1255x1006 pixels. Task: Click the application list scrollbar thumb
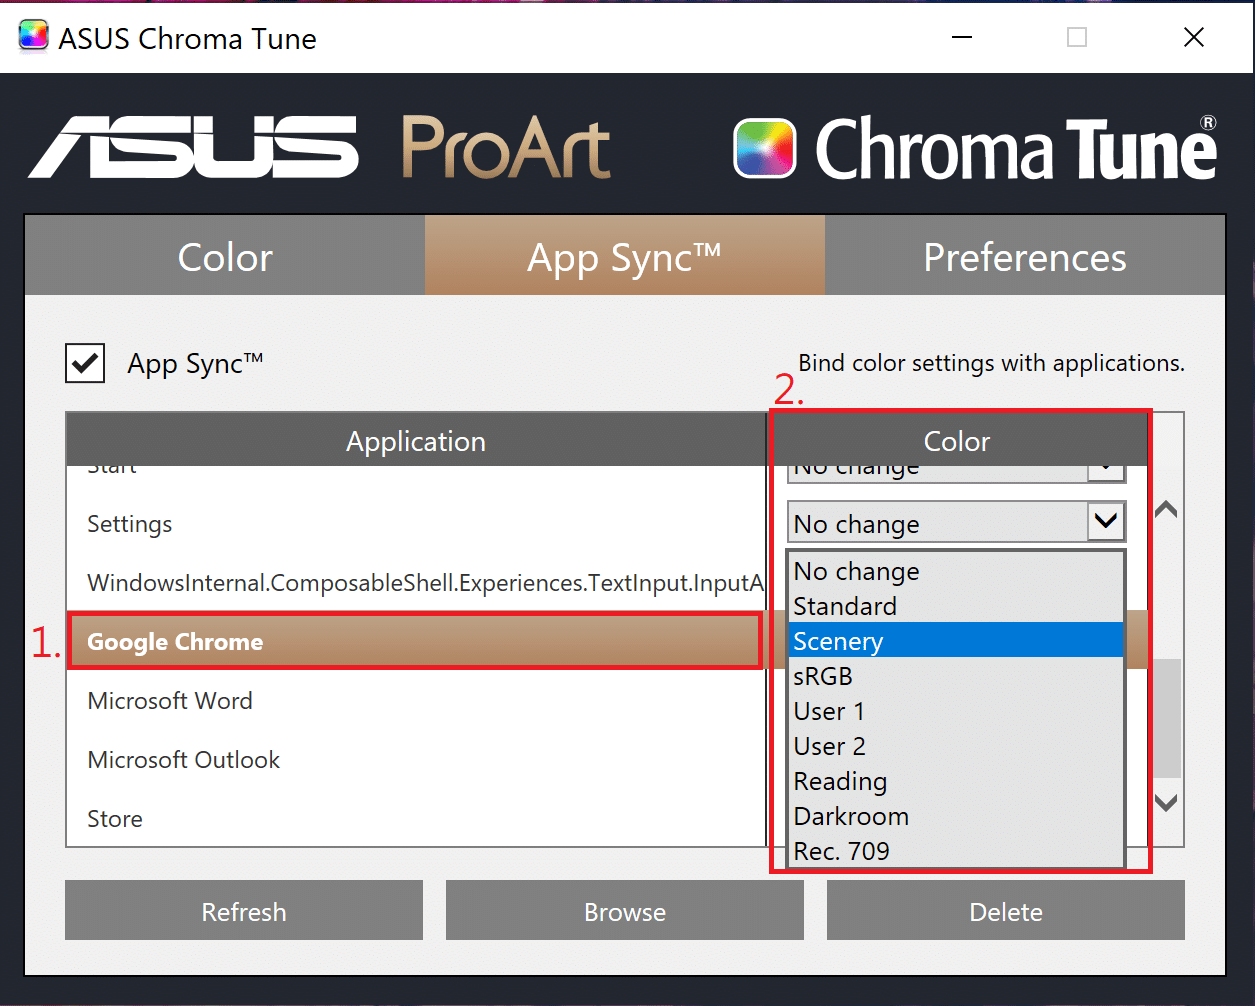coord(1166,718)
